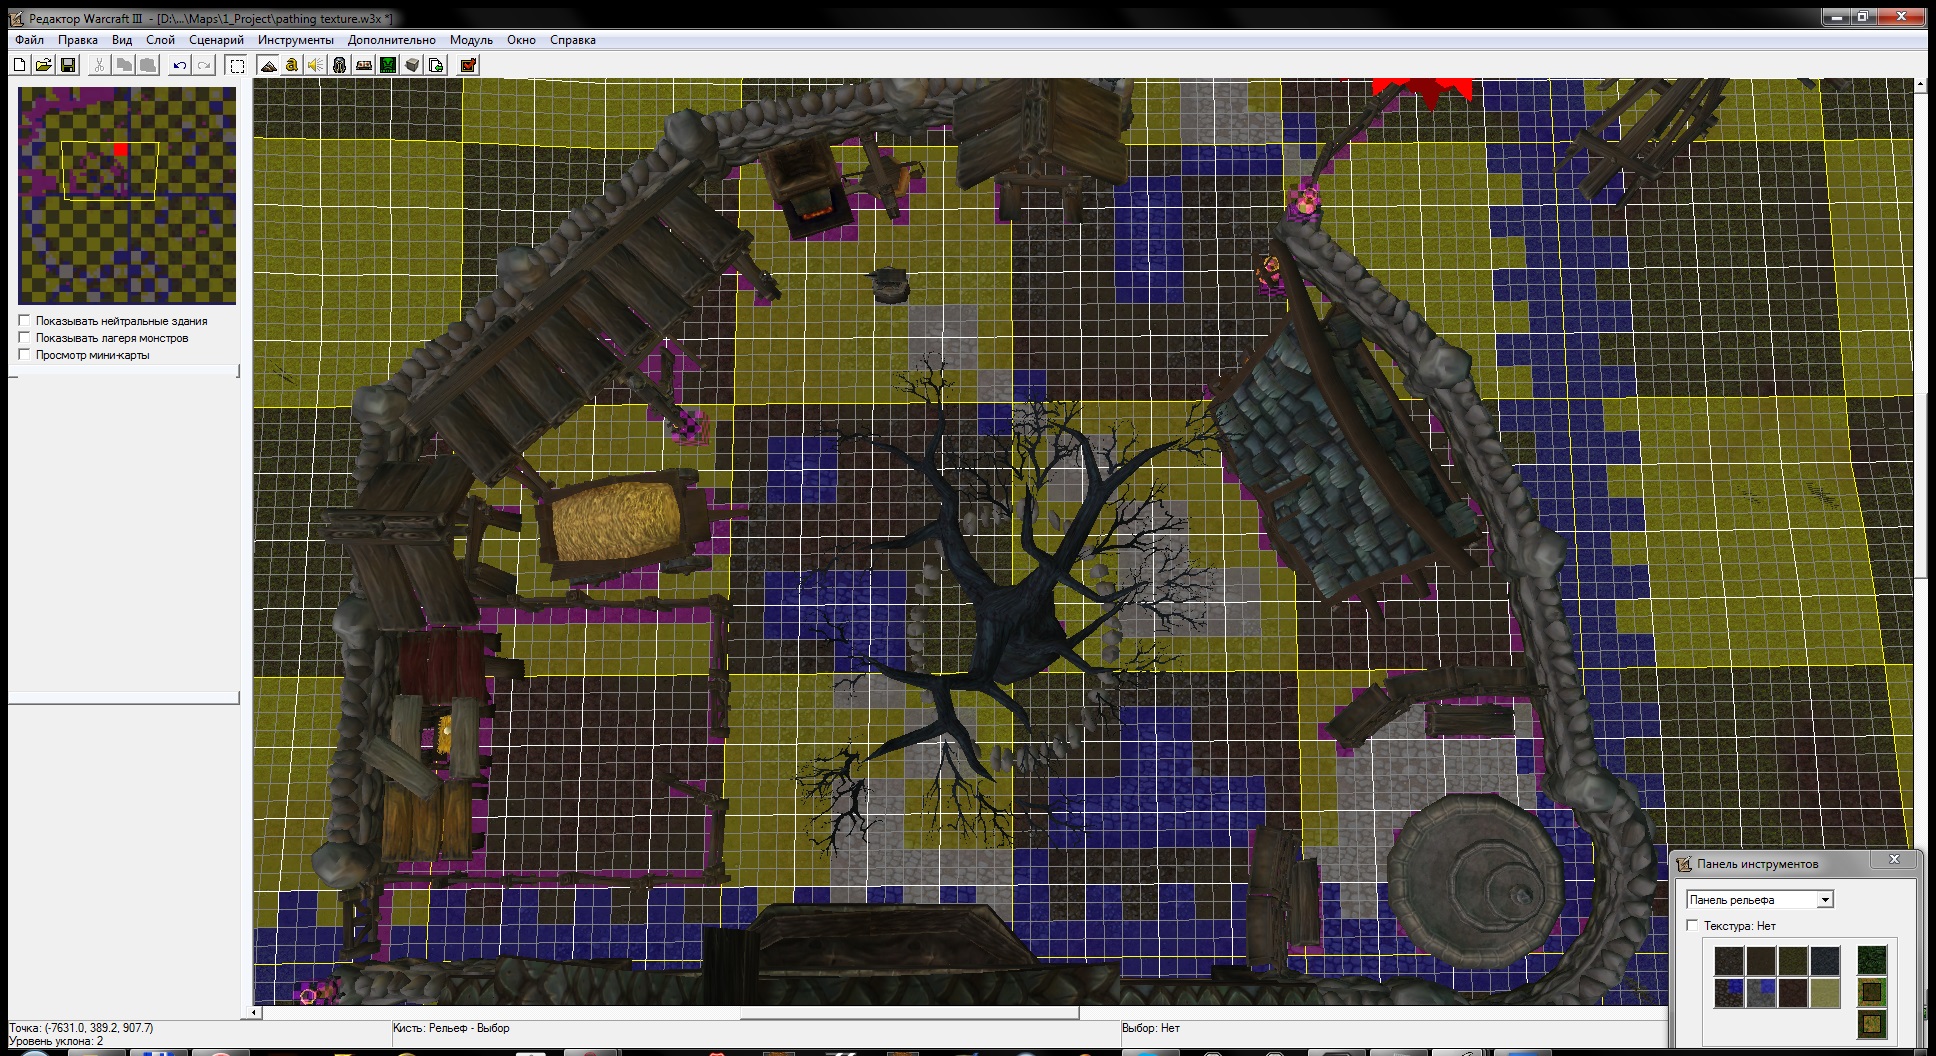Viewport: 1936px width, 1056px height.
Task: Toggle Просмотр мини-карты checkbox
Action: (x=25, y=355)
